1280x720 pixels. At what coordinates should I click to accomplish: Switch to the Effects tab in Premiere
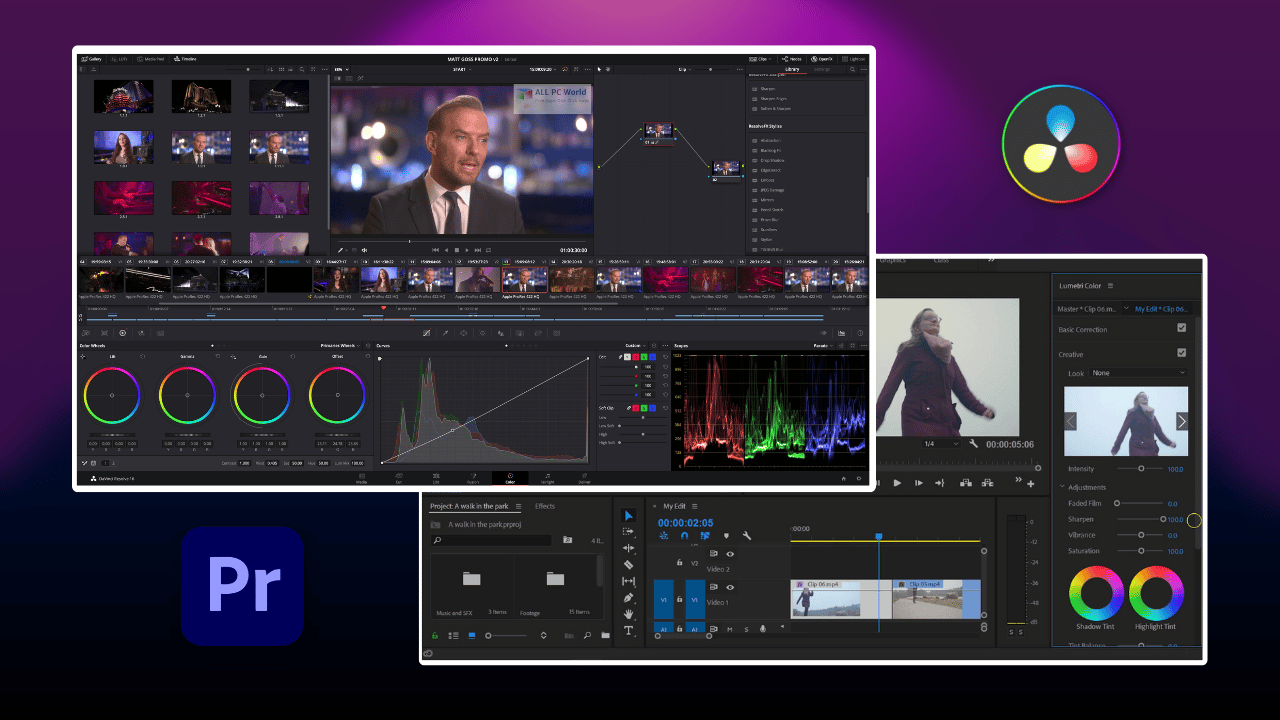(x=545, y=506)
